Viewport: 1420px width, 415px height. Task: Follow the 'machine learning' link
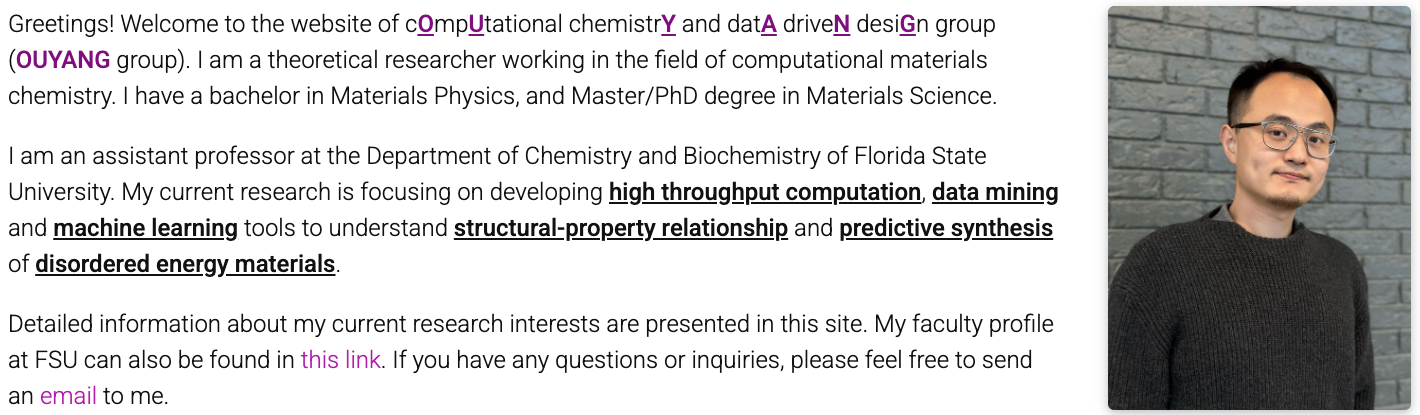pyautogui.click(x=145, y=228)
